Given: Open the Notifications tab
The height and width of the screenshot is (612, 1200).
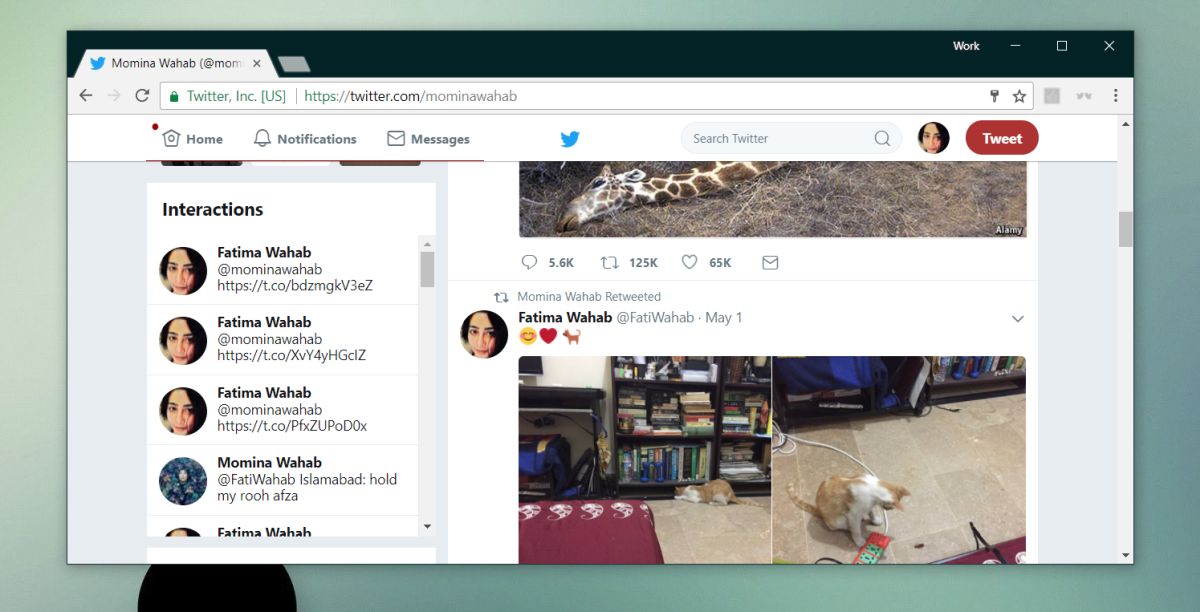Looking at the screenshot, I should click(305, 139).
